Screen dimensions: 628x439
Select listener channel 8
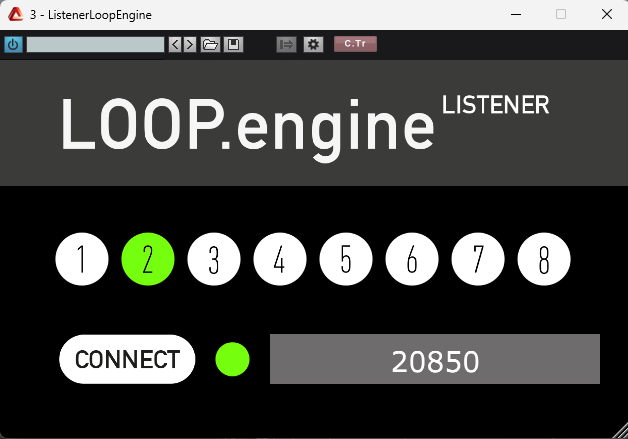pyautogui.click(x=544, y=259)
